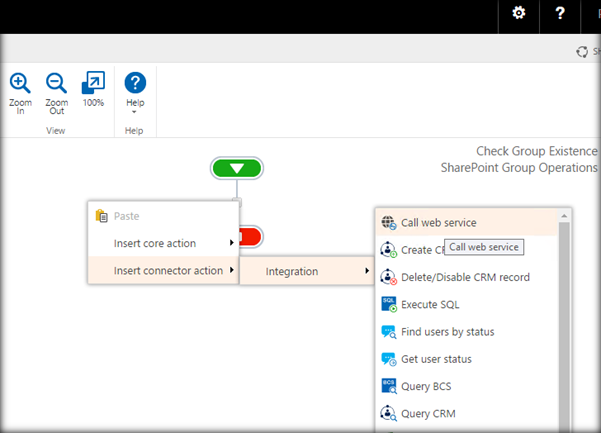Click the Call web service globe icon
Viewport: 601px width, 433px height.
pyautogui.click(x=388, y=223)
